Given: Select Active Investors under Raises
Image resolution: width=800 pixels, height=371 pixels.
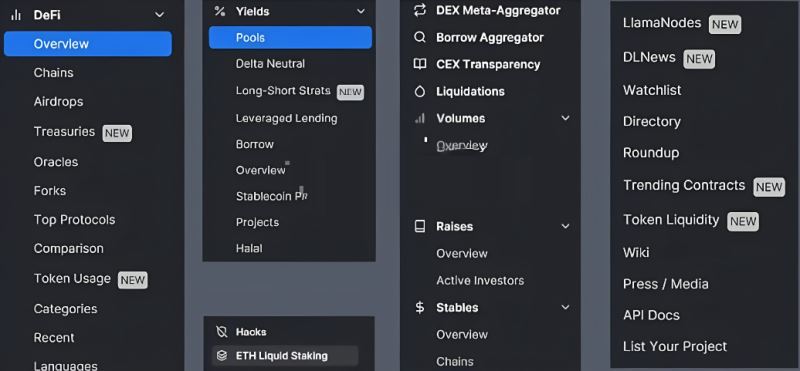Looking at the screenshot, I should [480, 280].
